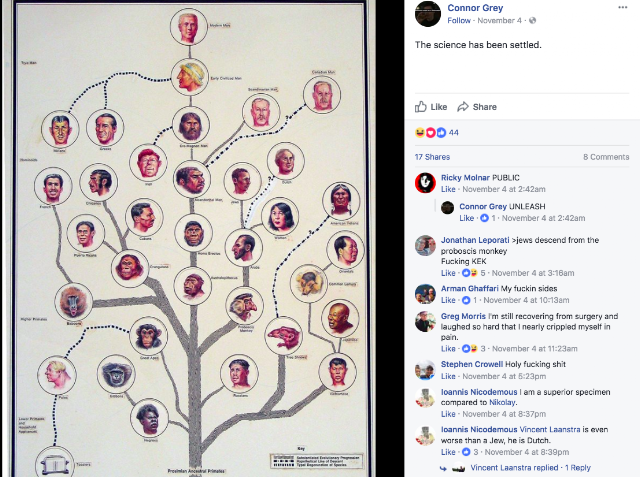Like Stephen Crowell's comment
The height and width of the screenshot is (477, 640).
click(x=448, y=376)
